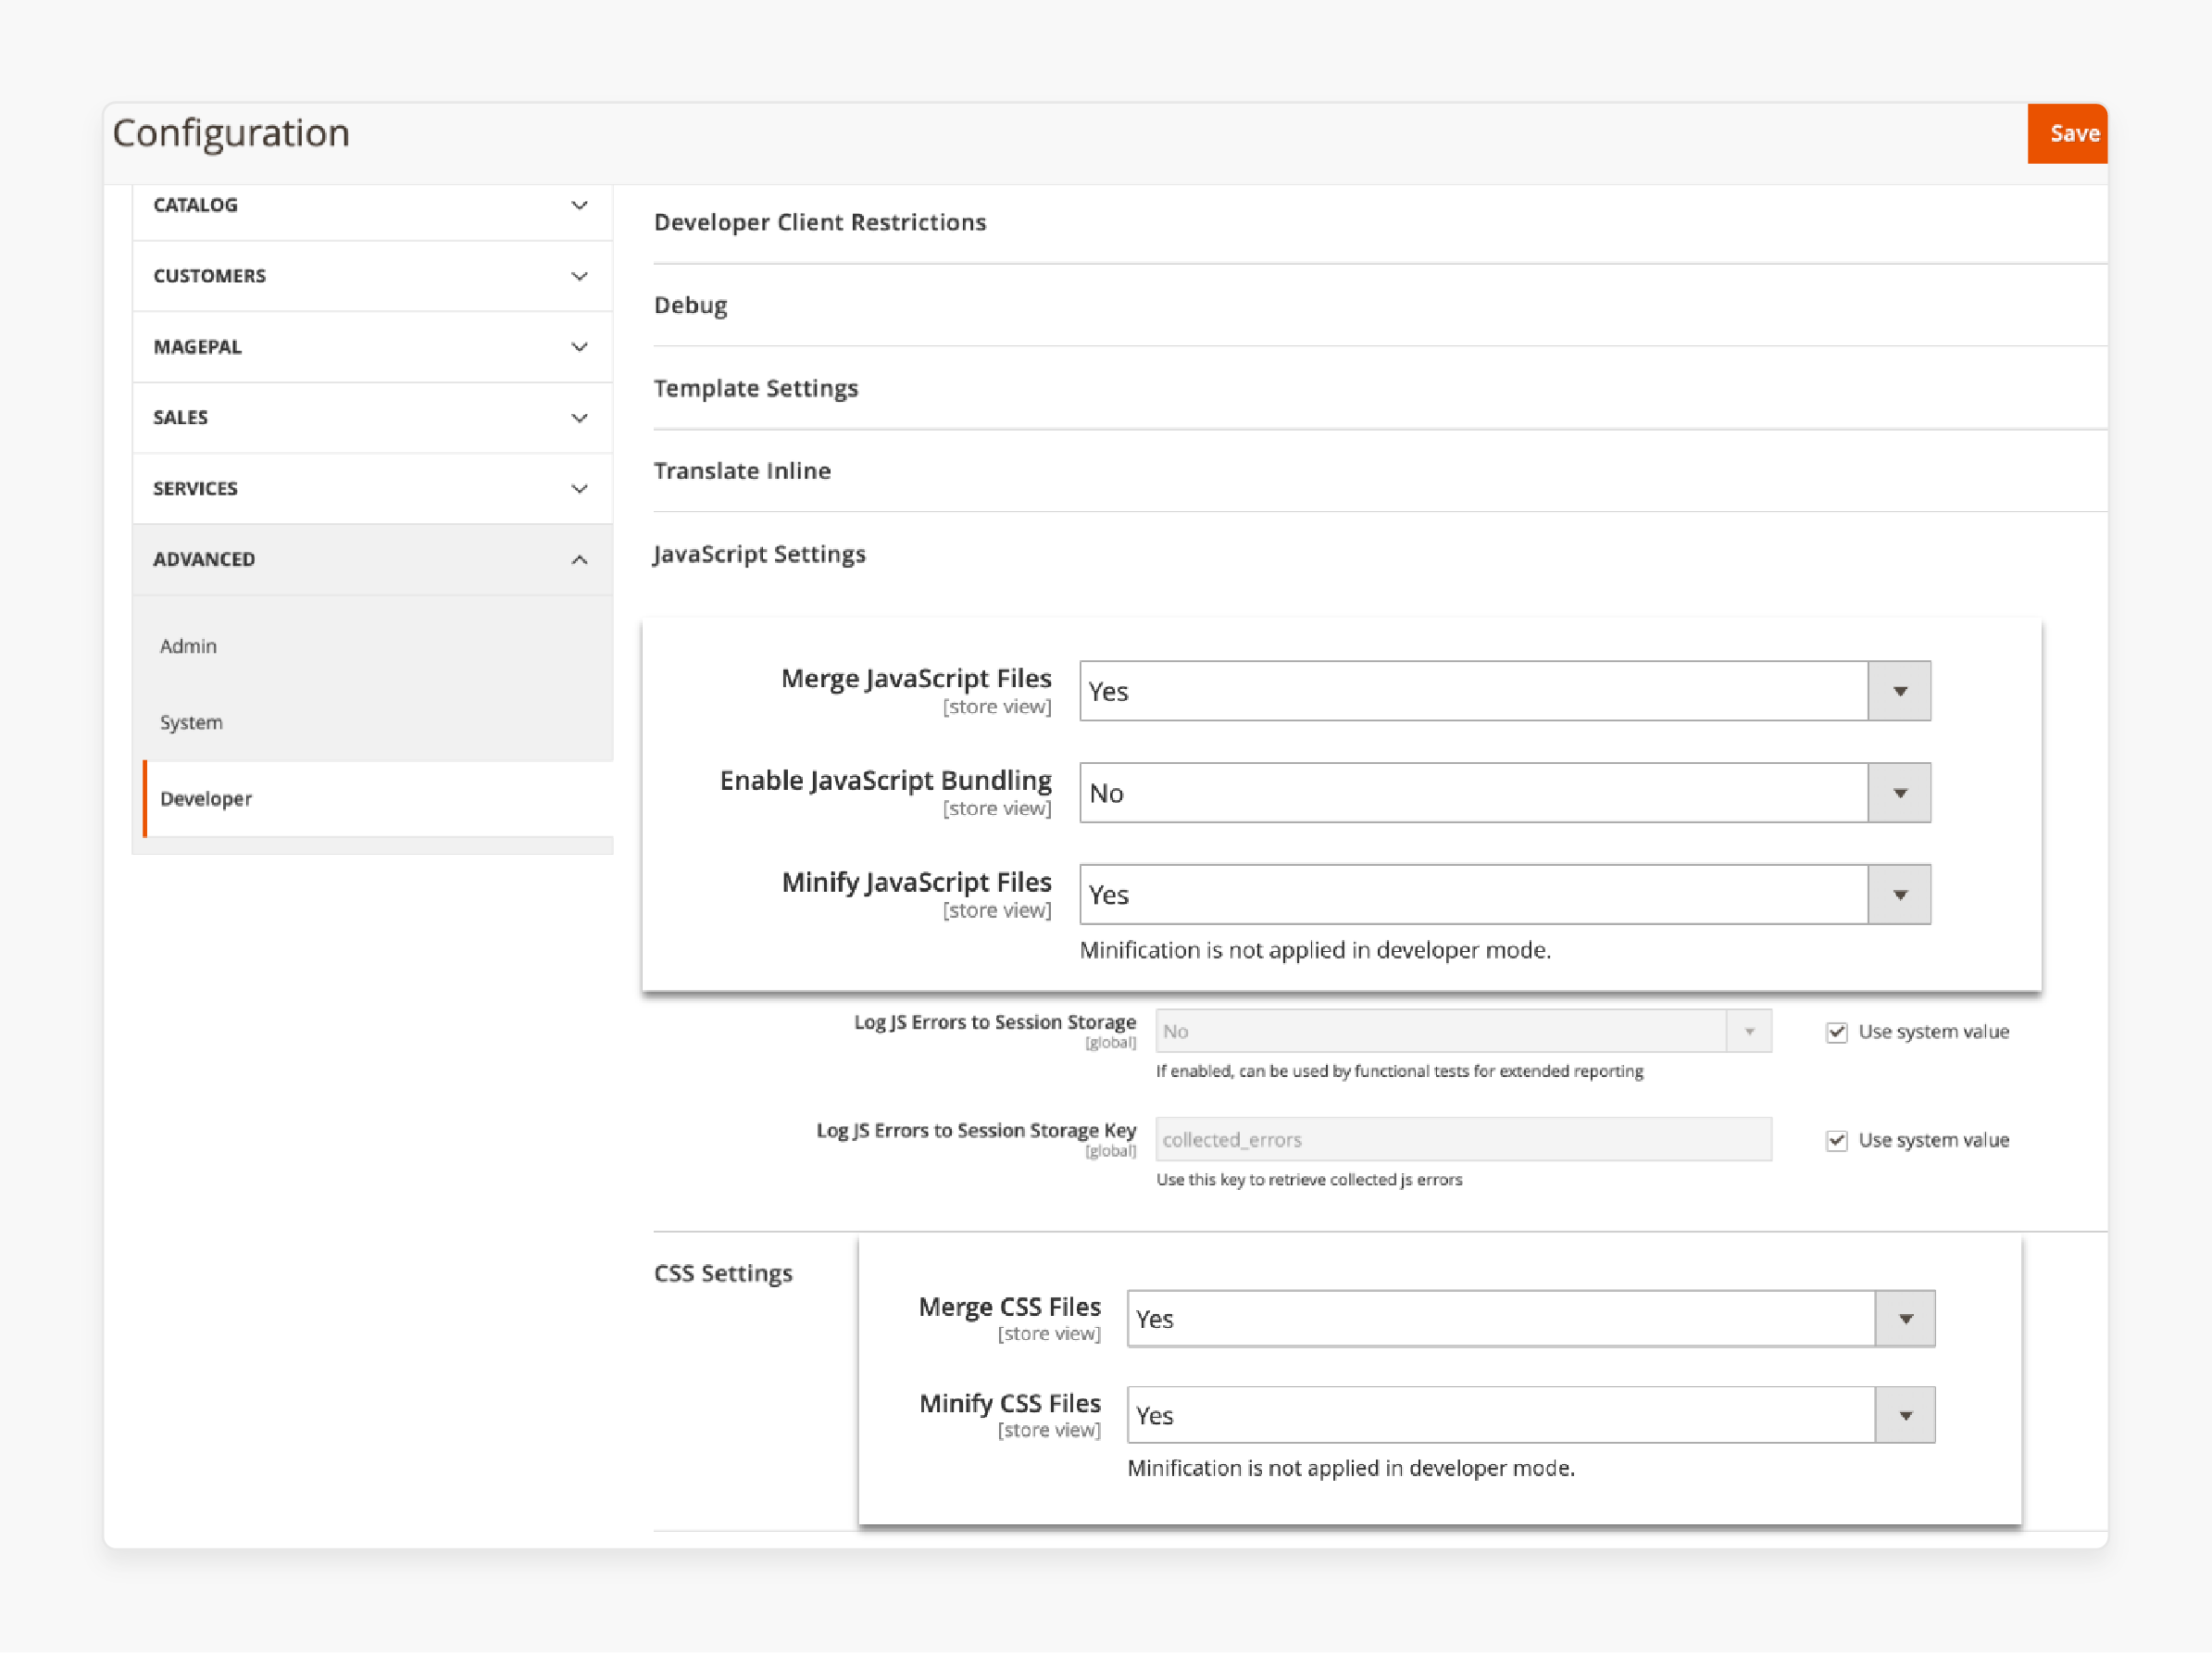Screen dimensions: 2212x1653
Task: Open the Developer Client Restrictions section
Action: (x=820, y=222)
